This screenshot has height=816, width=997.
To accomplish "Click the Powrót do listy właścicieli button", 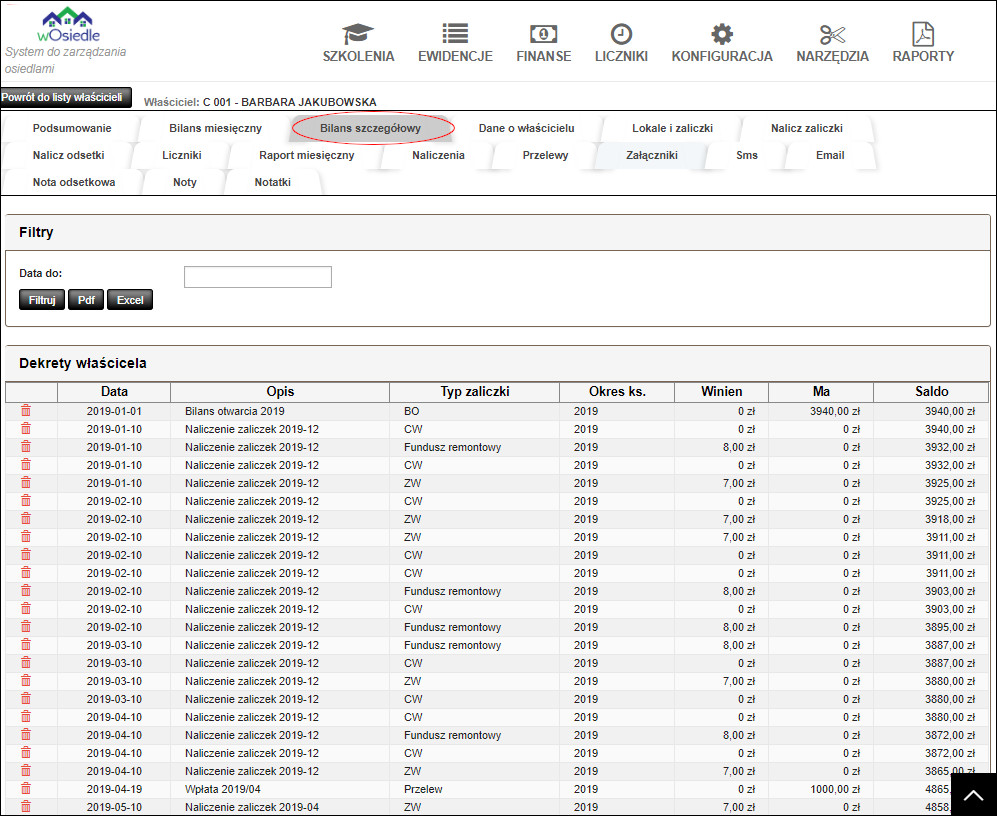I will (x=66, y=97).
